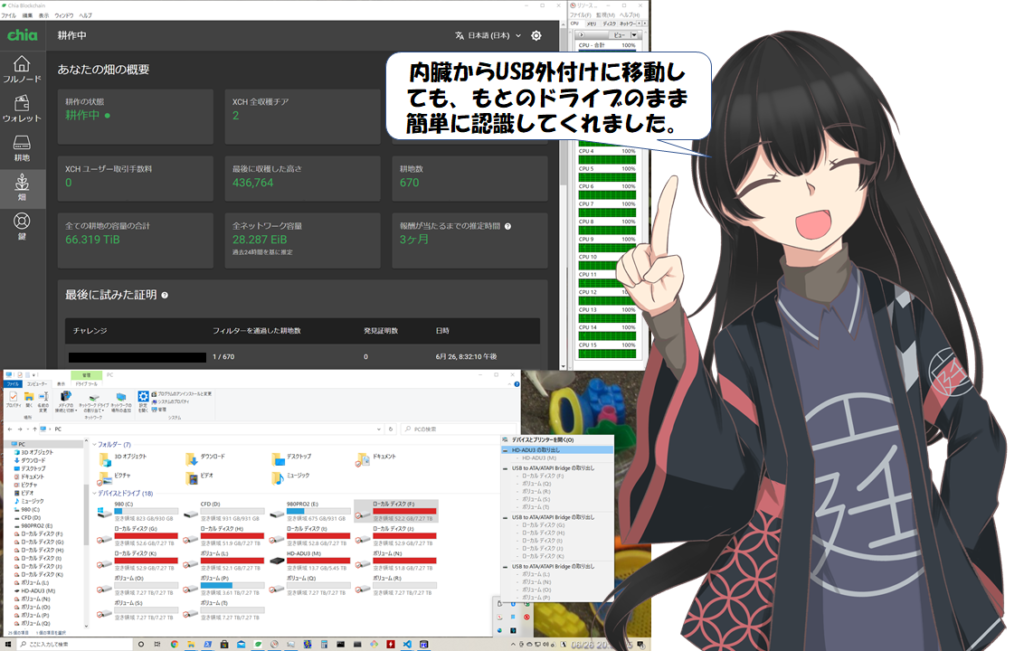Click the CPU 5 usage graph in Resource Monitor

[x=607, y=178]
